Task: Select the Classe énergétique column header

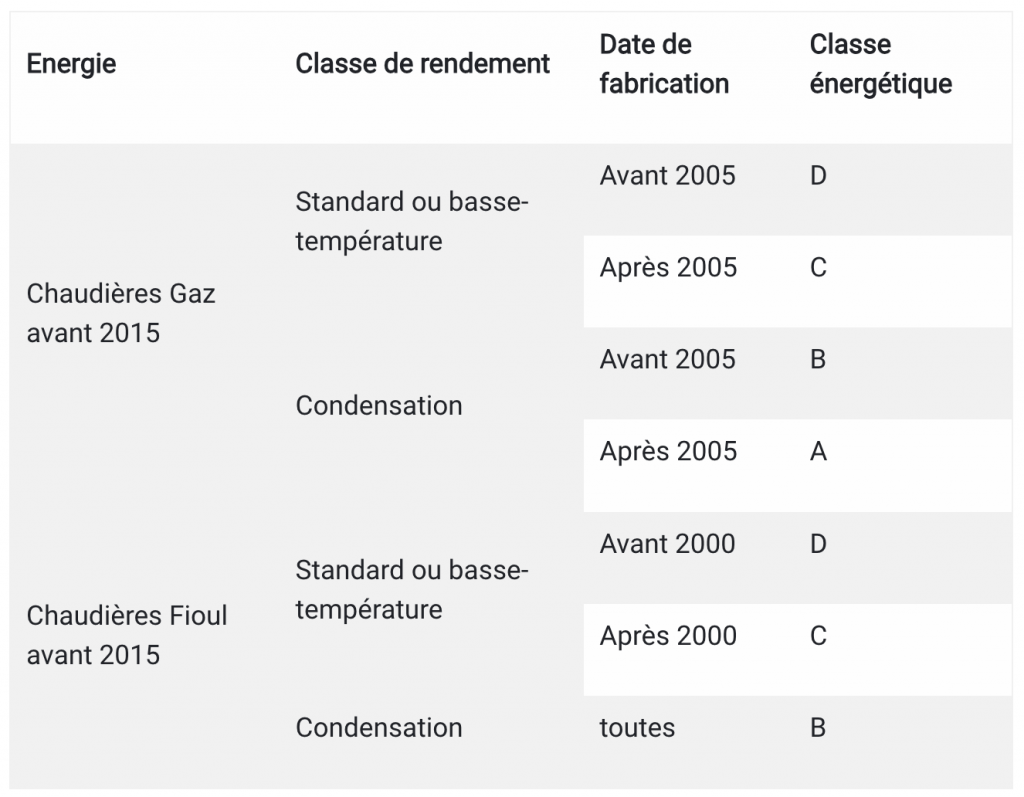Action: click(x=880, y=64)
